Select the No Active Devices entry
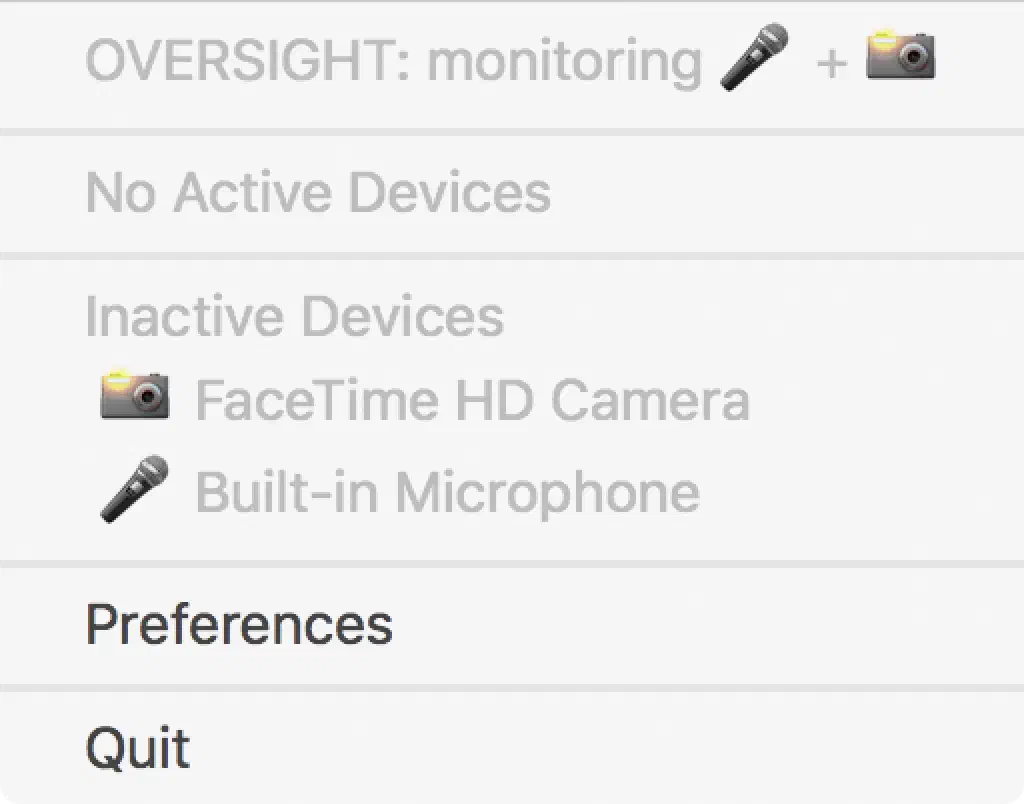 [x=318, y=192]
